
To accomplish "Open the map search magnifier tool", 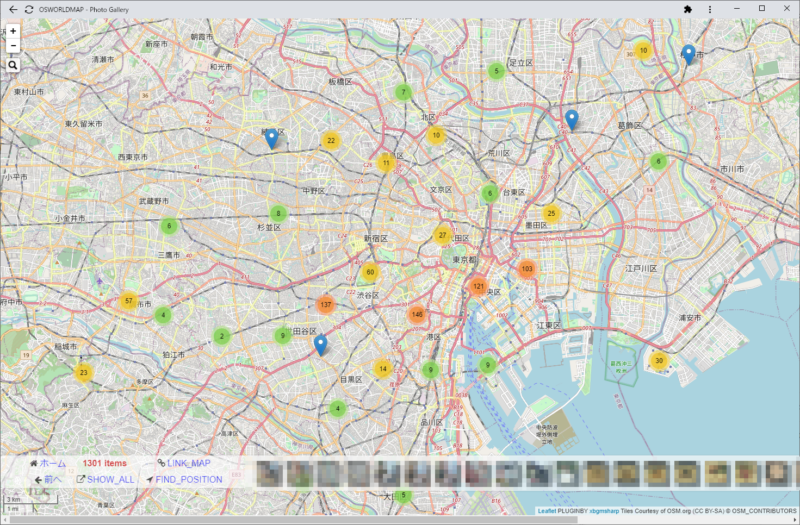I will tap(13, 65).
